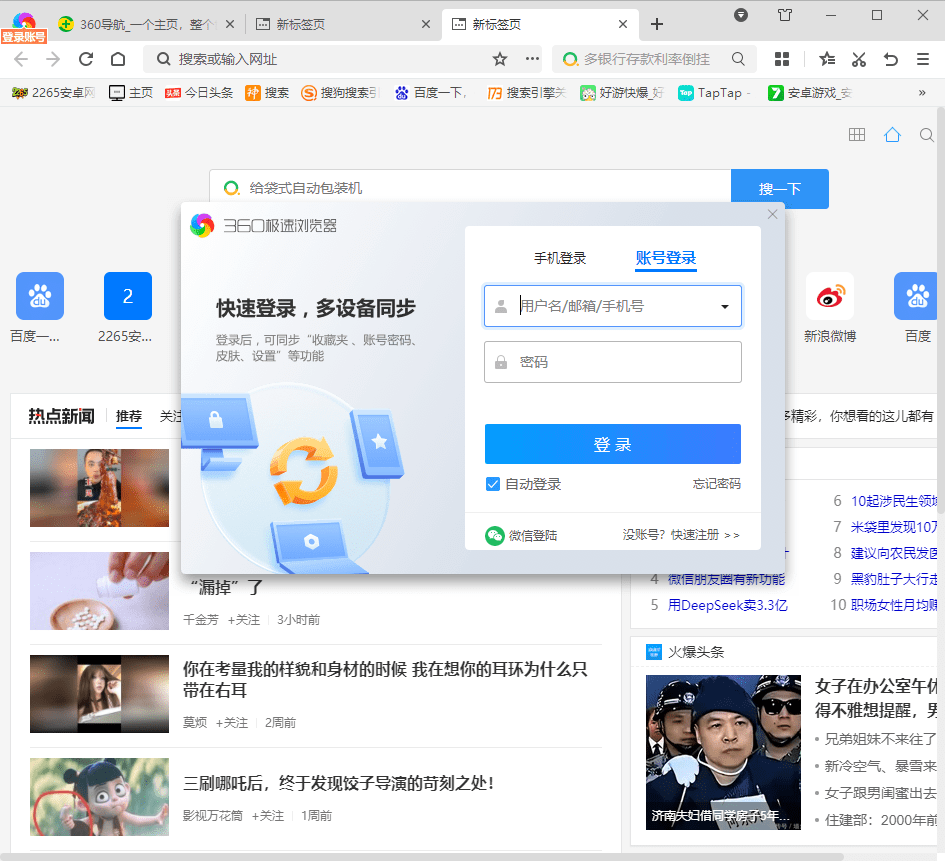Open the screenshot scissors tool
Viewport: 945px width, 861px height.
[x=858, y=59]
